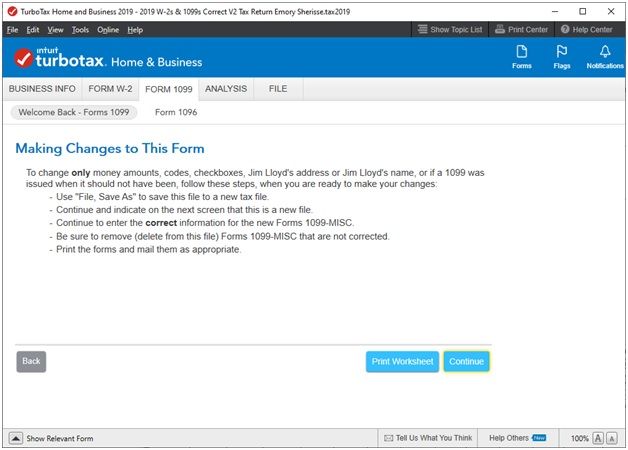This screenshot has height=450, width=628.
Task: Open Show Topic List
Action: [449, 30]
